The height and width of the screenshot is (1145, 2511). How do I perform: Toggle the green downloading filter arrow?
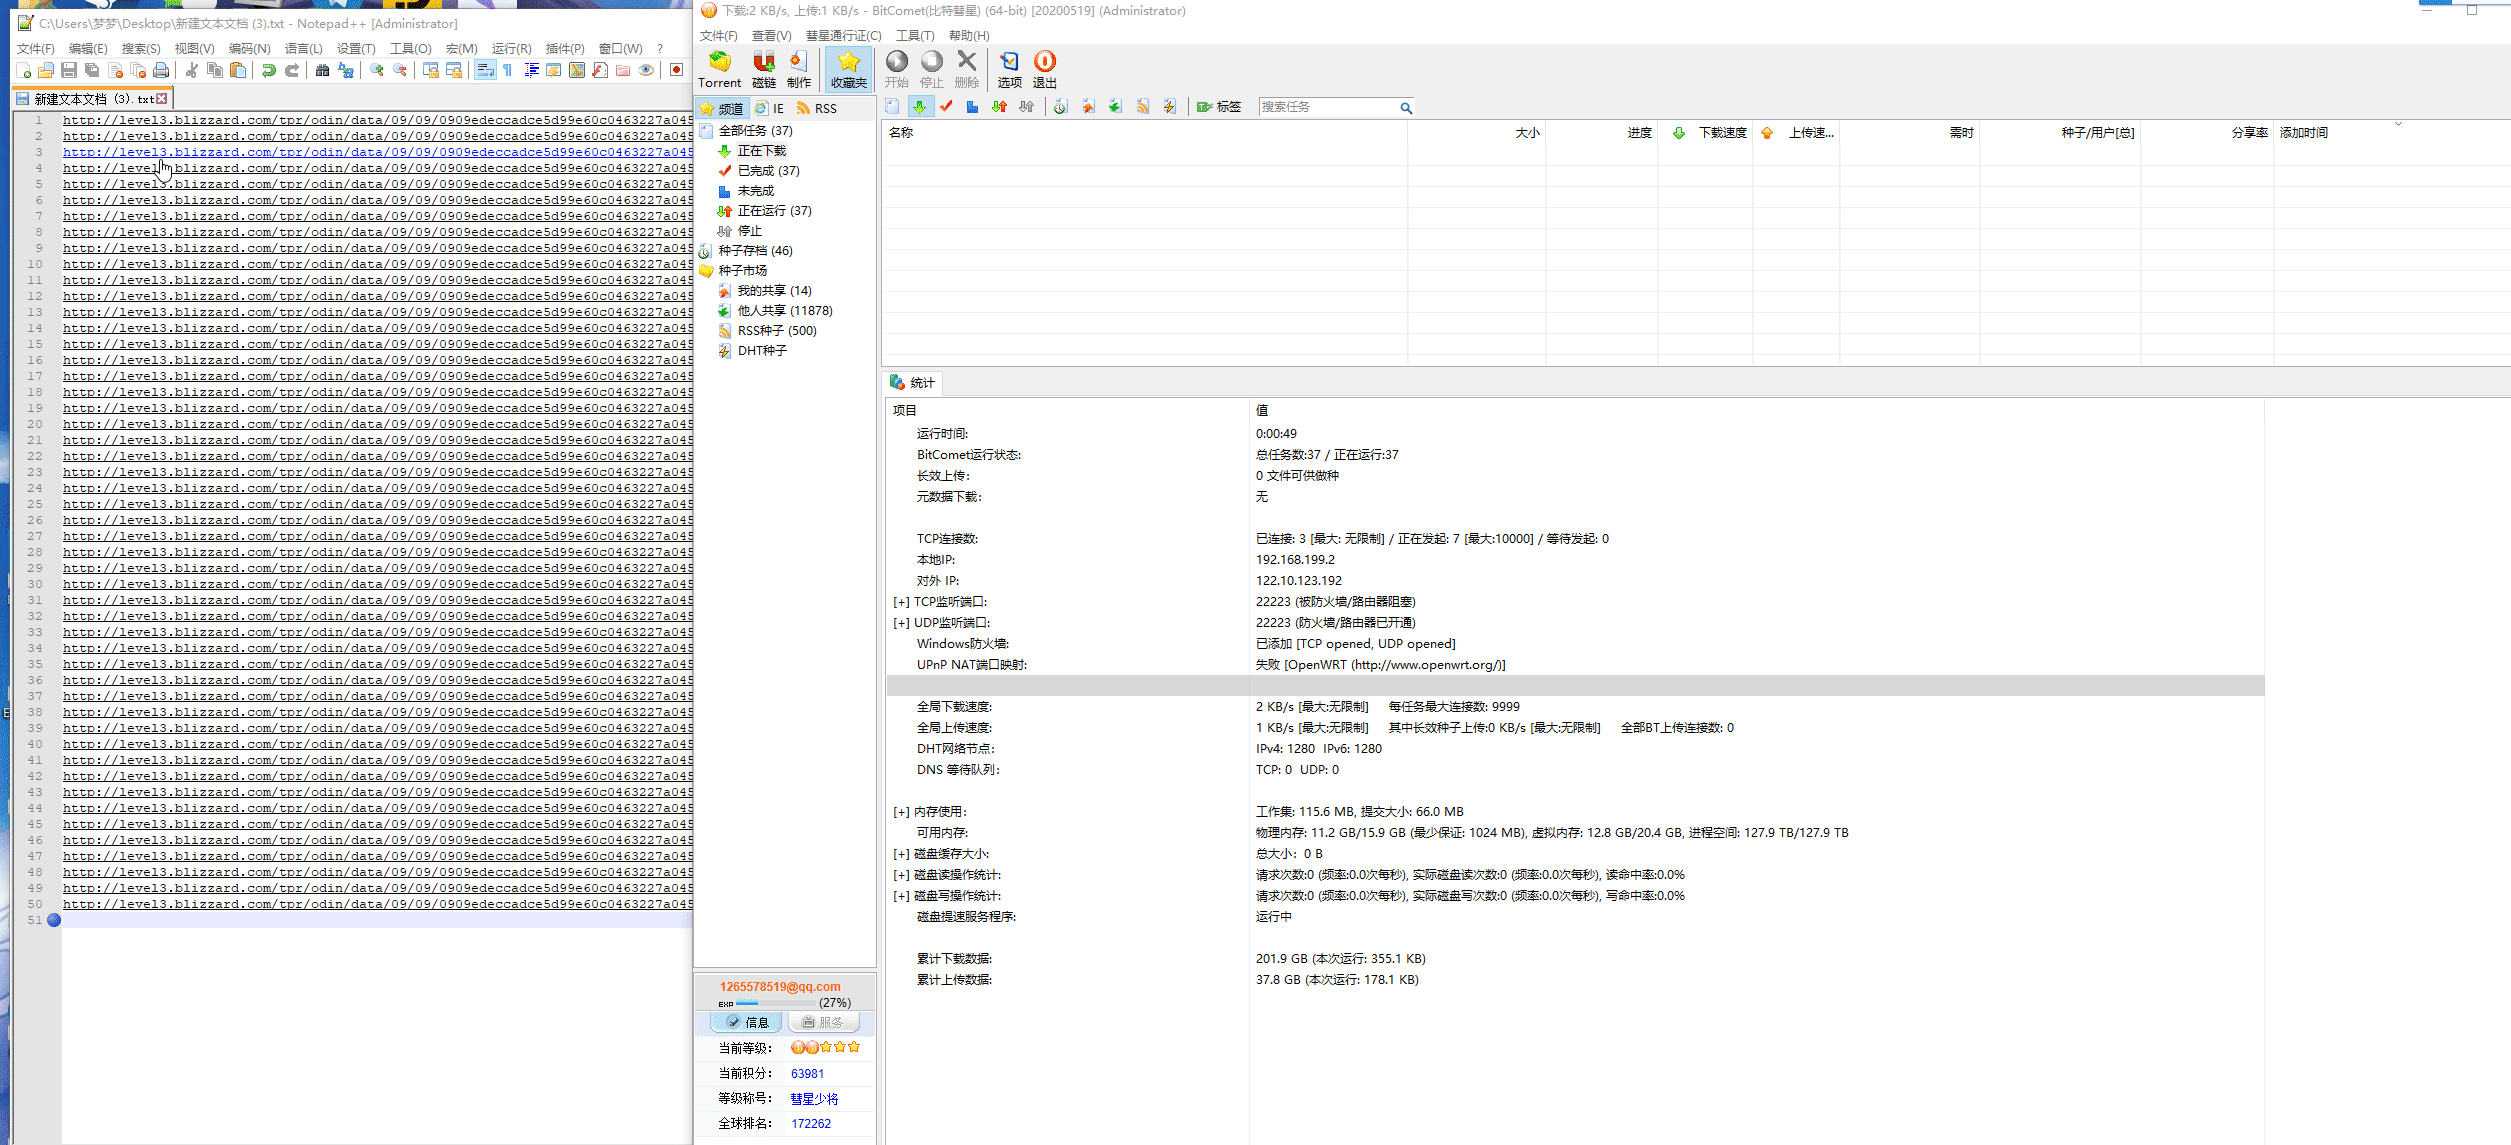coord(919,107)
